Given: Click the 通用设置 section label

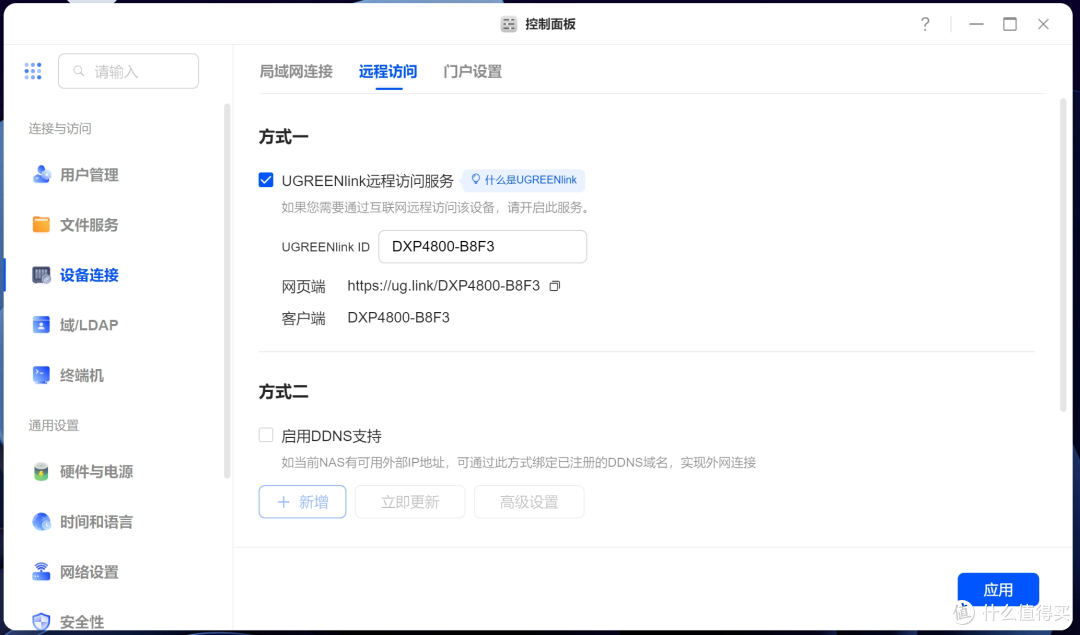Looking at the screenshot, I should pyautogui.click(x=54, y=425).
